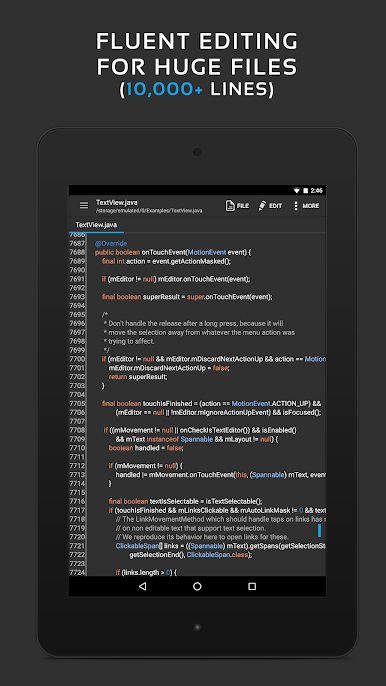Screen dimensions: 386x686
Task: Click 'return superResult;' line
Action: coord(138,377)
